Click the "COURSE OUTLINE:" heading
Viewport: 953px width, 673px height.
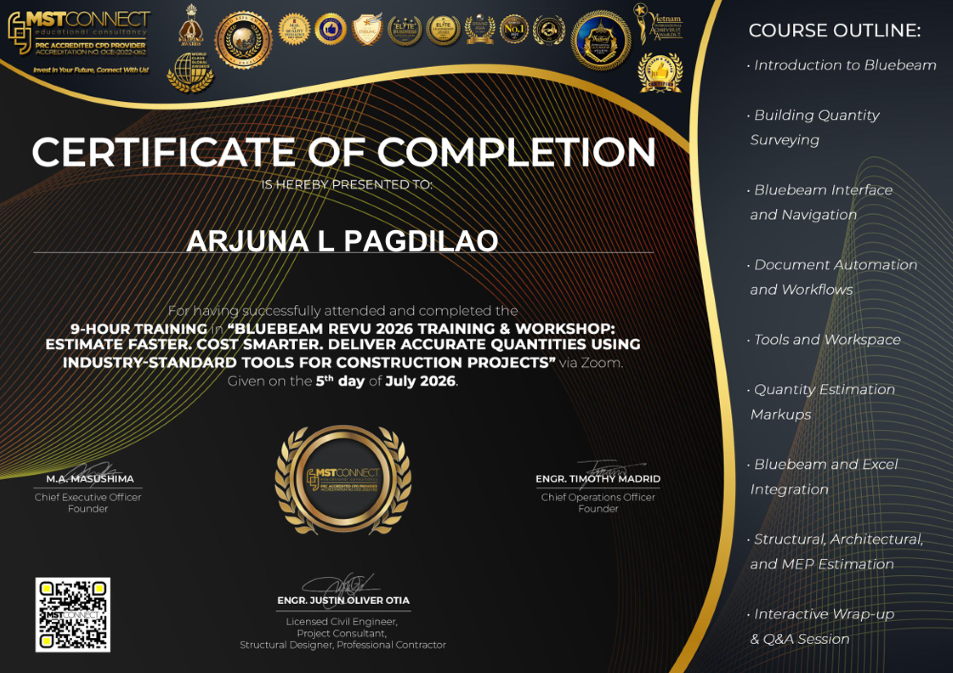pos(834,30)
